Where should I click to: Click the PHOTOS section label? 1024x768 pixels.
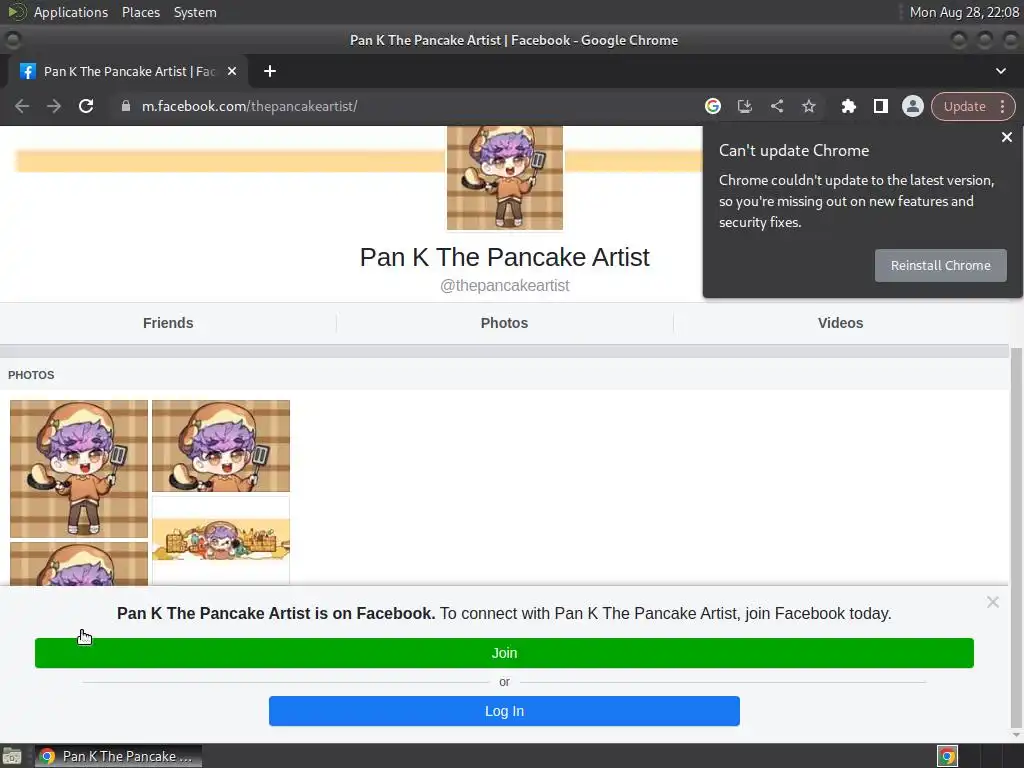click(31, 376)
